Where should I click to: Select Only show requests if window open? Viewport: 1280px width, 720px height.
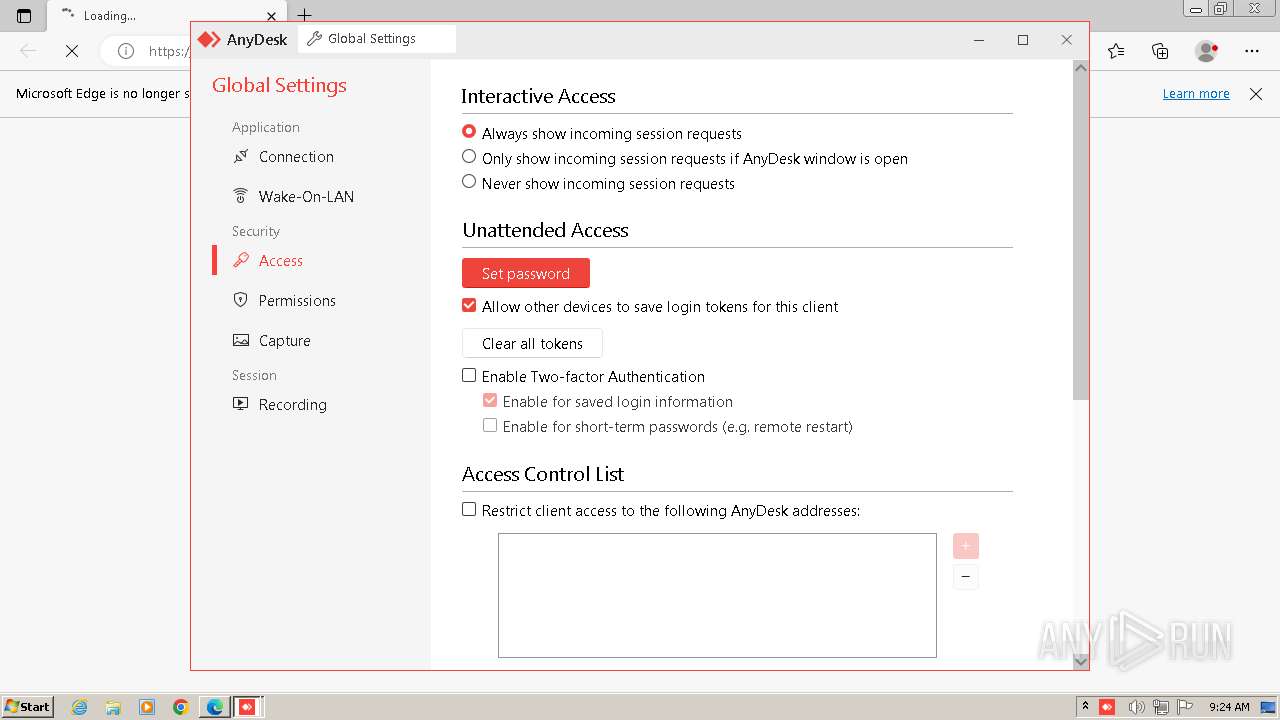click(x=469, y=157)
